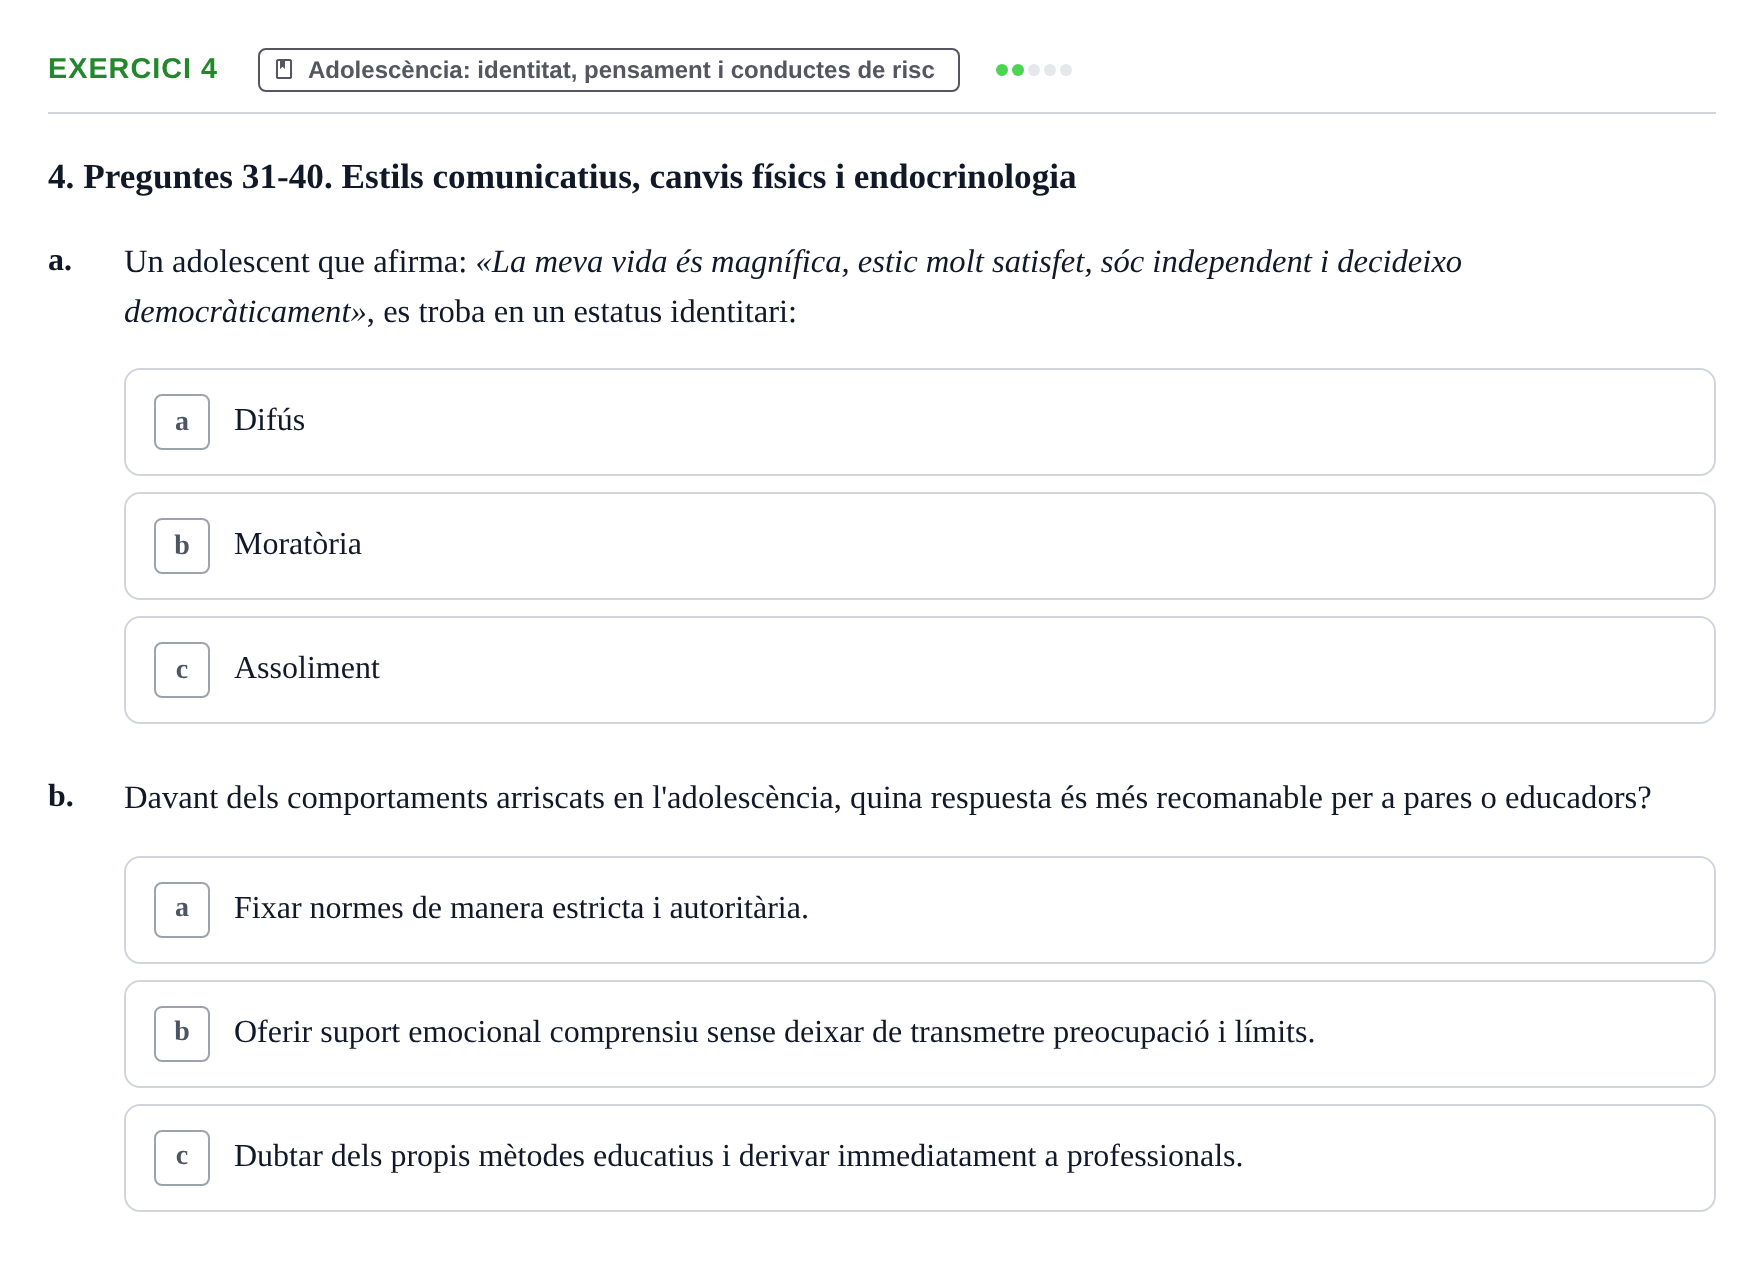Click the five-dot difficulty indicator
Image resolution: width=1764 pixels, height=1276 pixels.
1034,70
